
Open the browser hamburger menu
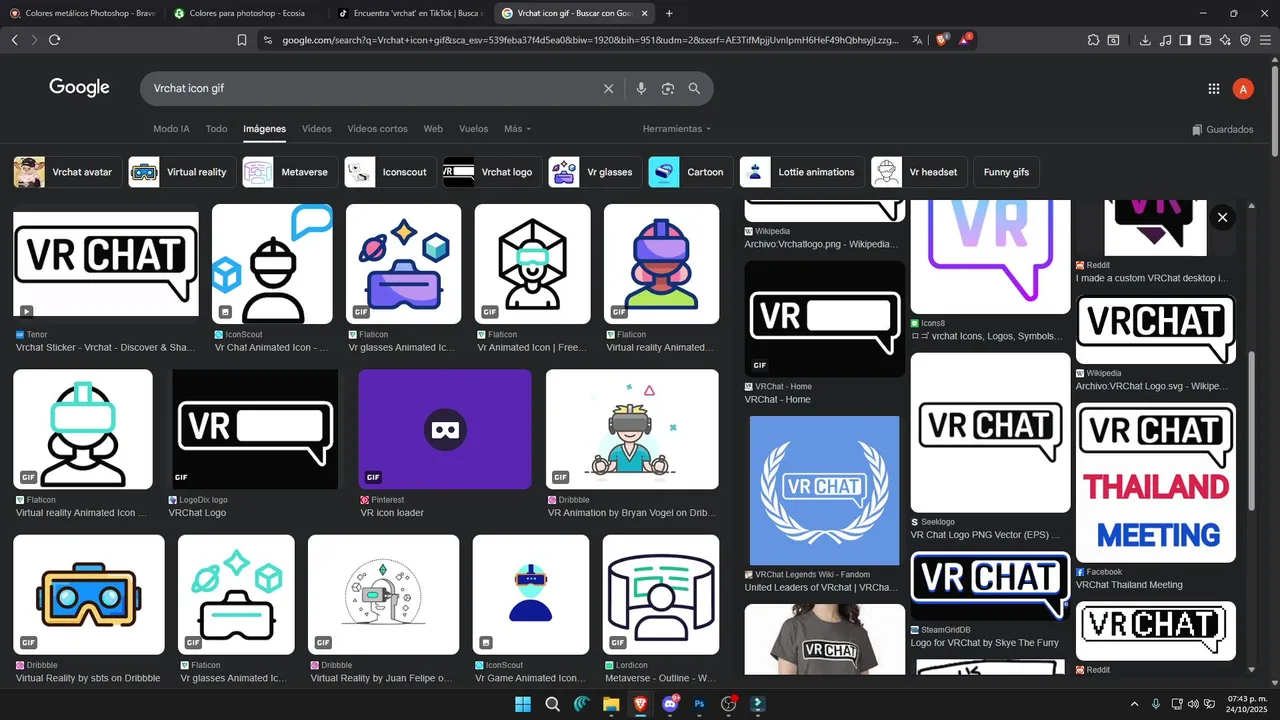pyautogui.click(x=1265, y=40)
